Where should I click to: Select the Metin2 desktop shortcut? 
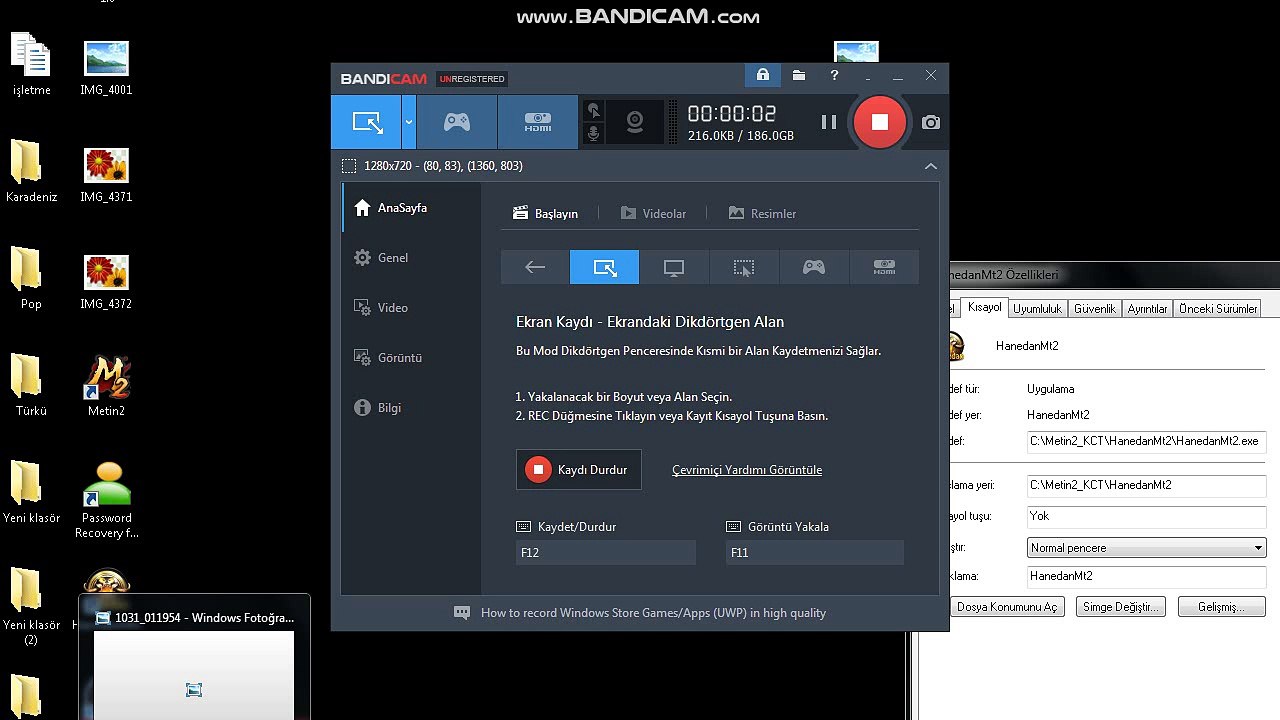coord(106,386)
